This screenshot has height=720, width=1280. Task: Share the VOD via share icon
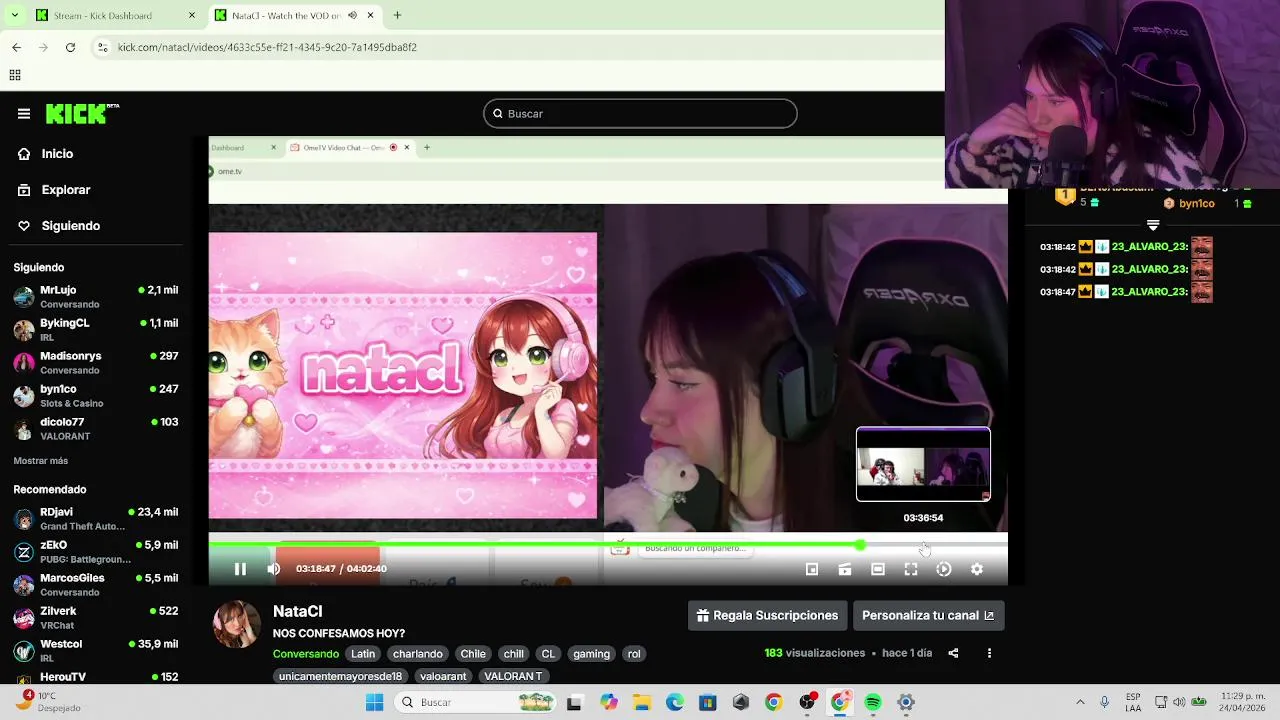(953, 654)
